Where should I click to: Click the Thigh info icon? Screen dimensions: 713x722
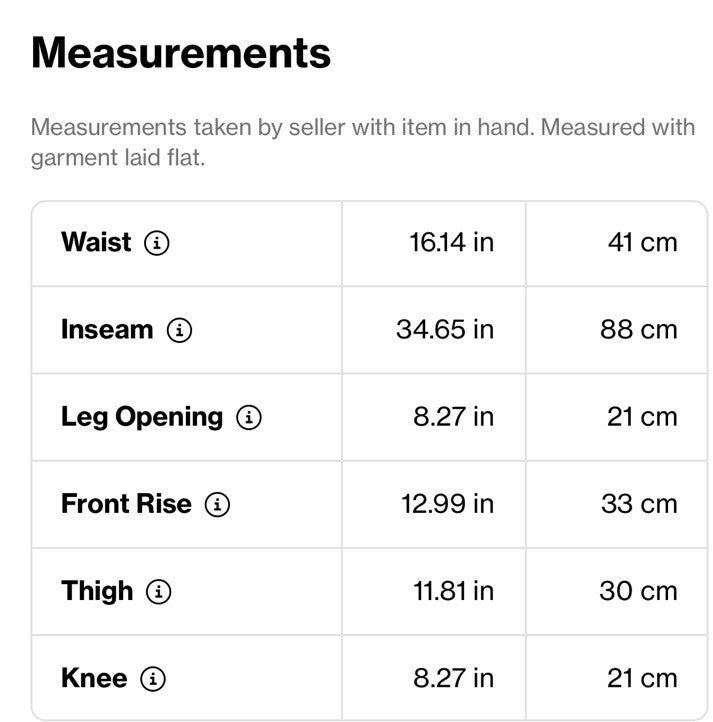click(158, 591)
